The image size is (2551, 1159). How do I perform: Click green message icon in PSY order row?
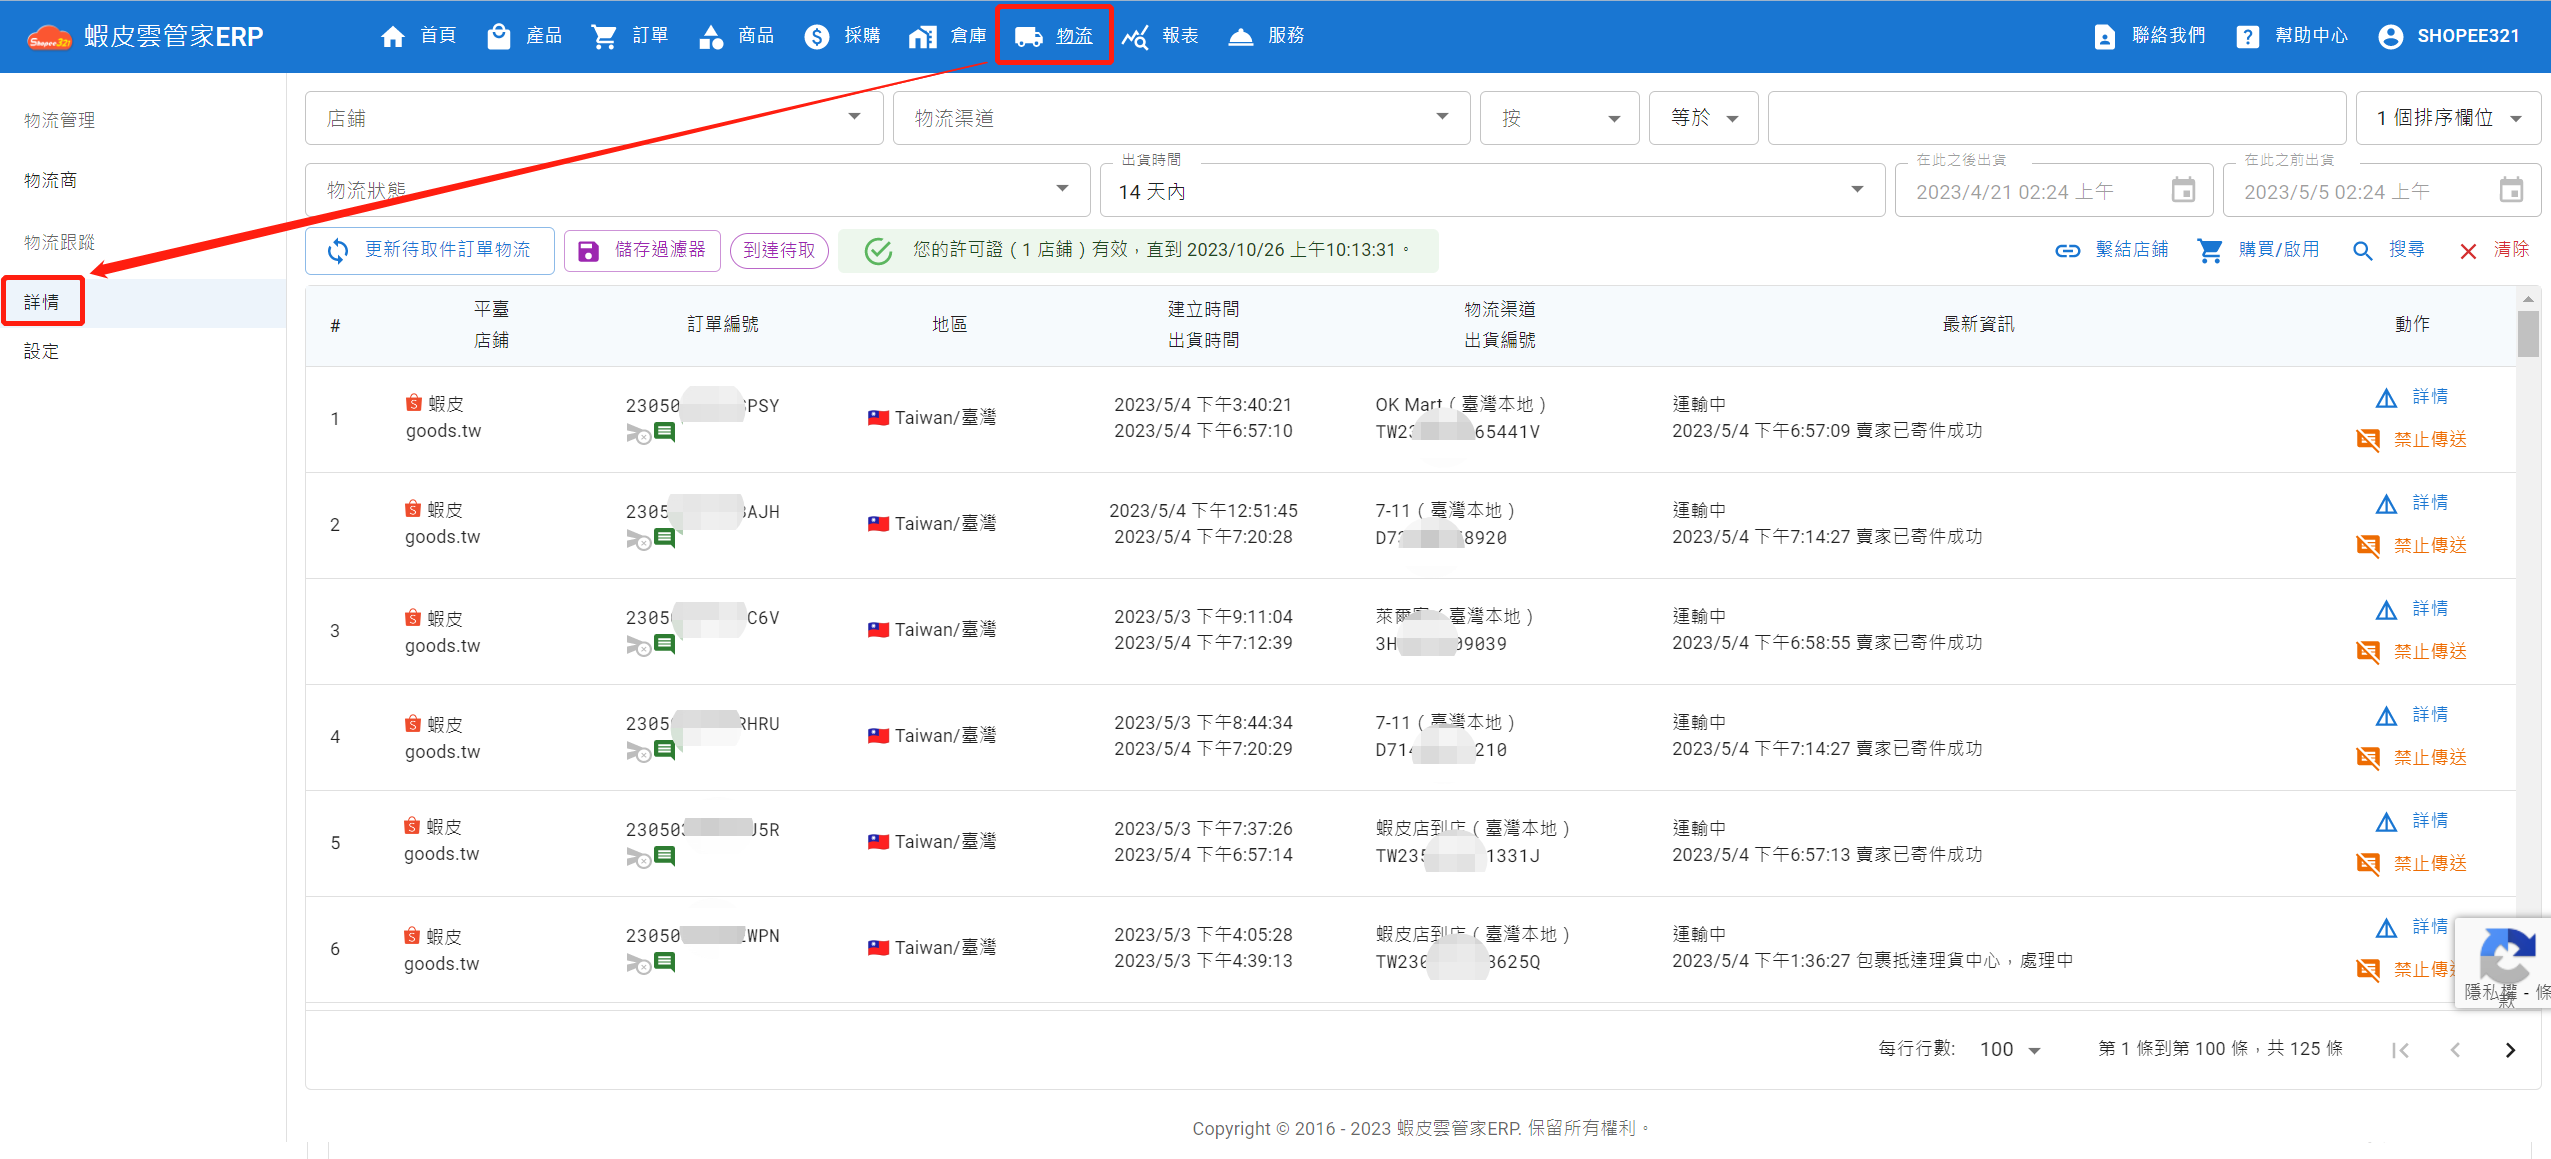tap(664, 432)
